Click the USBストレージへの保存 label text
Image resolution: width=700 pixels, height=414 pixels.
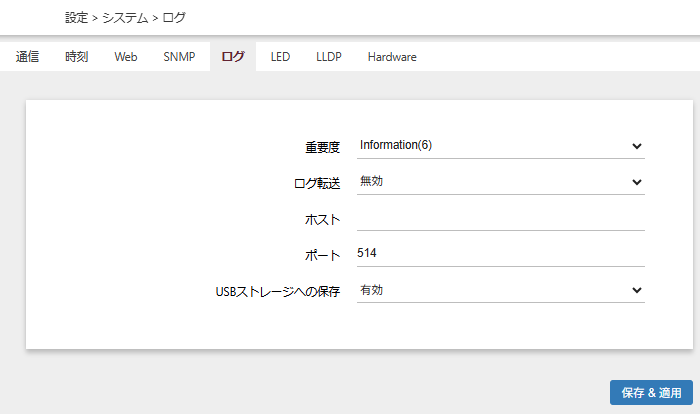pos(278,291)
